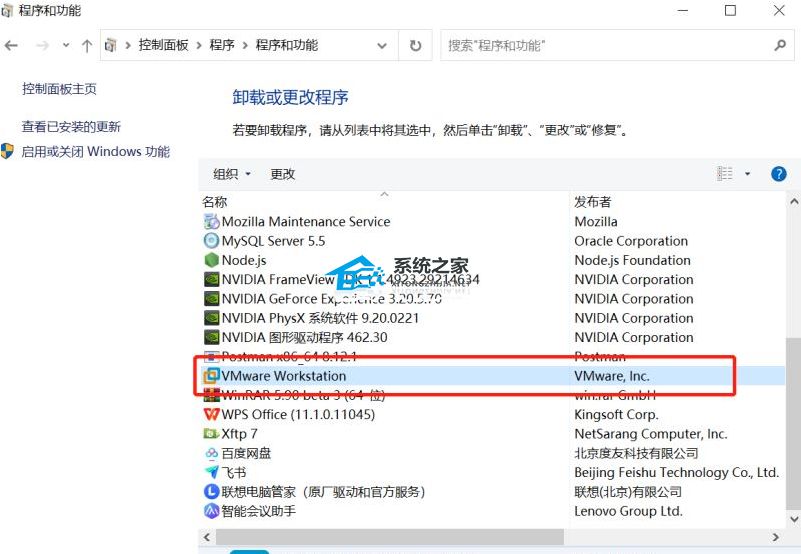Click the control panel icon in address bar
This screenshot has height=554, width=801.
(110, 45)
